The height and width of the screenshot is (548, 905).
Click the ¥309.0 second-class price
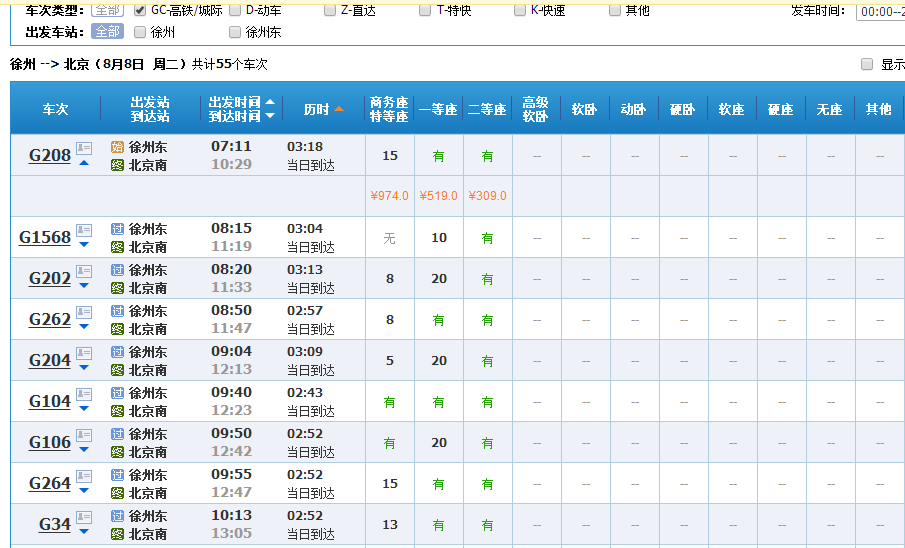(x=488, y=196)
